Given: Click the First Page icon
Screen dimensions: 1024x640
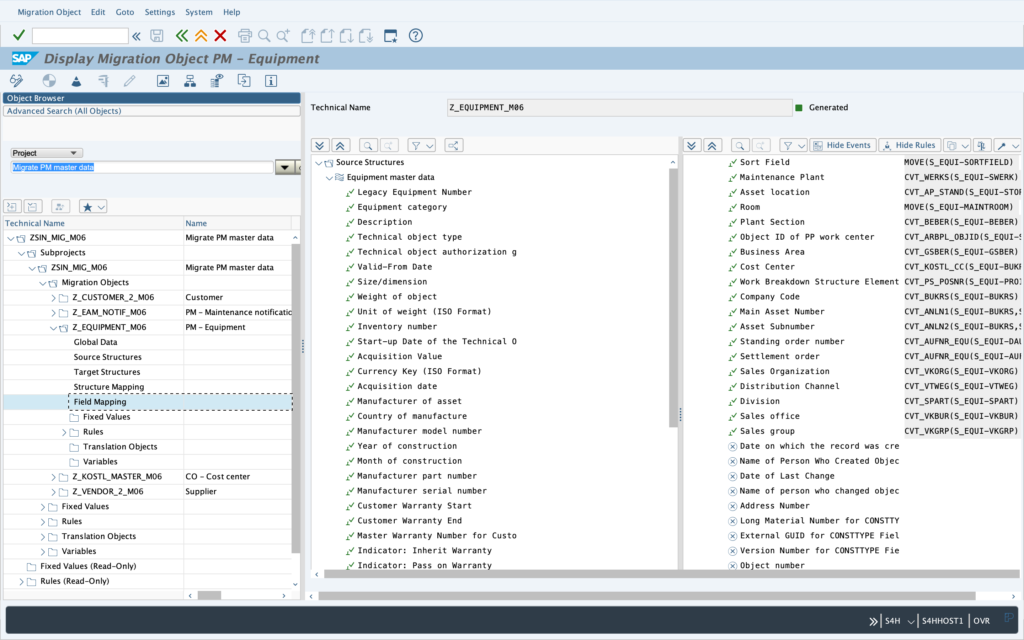Looking at the screenshot, I should [308, 36].
